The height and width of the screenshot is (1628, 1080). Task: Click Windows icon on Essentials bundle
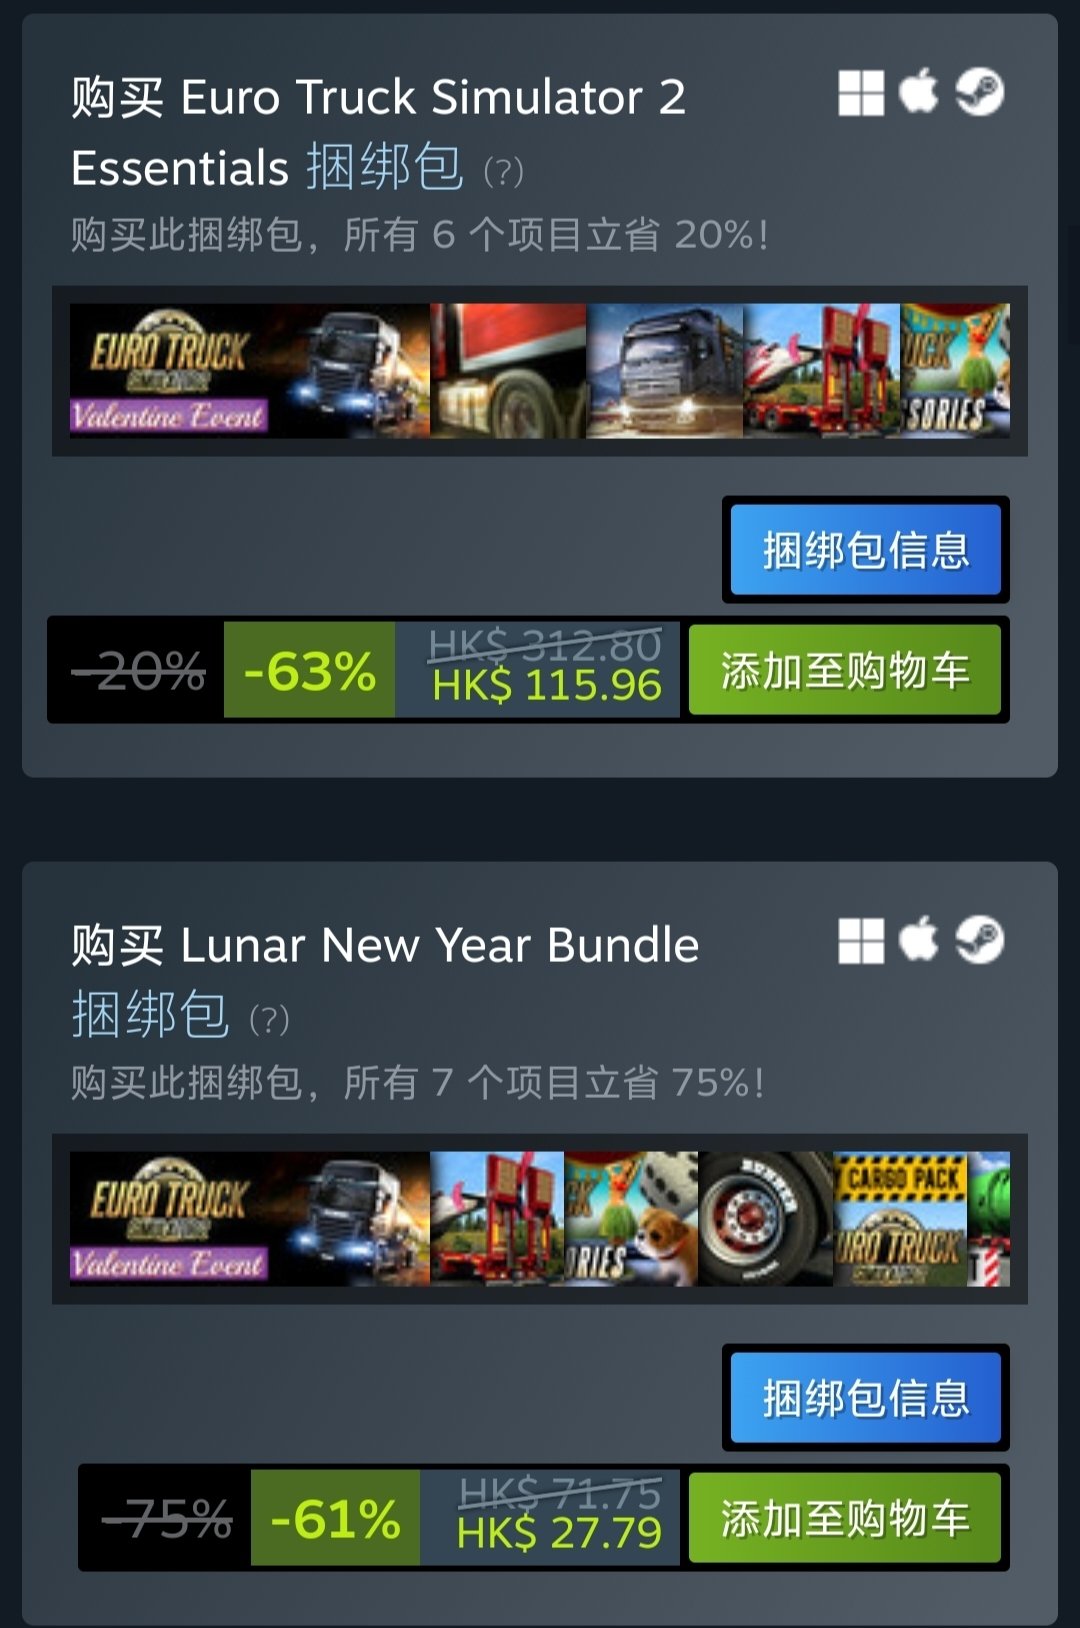(861, 93)
